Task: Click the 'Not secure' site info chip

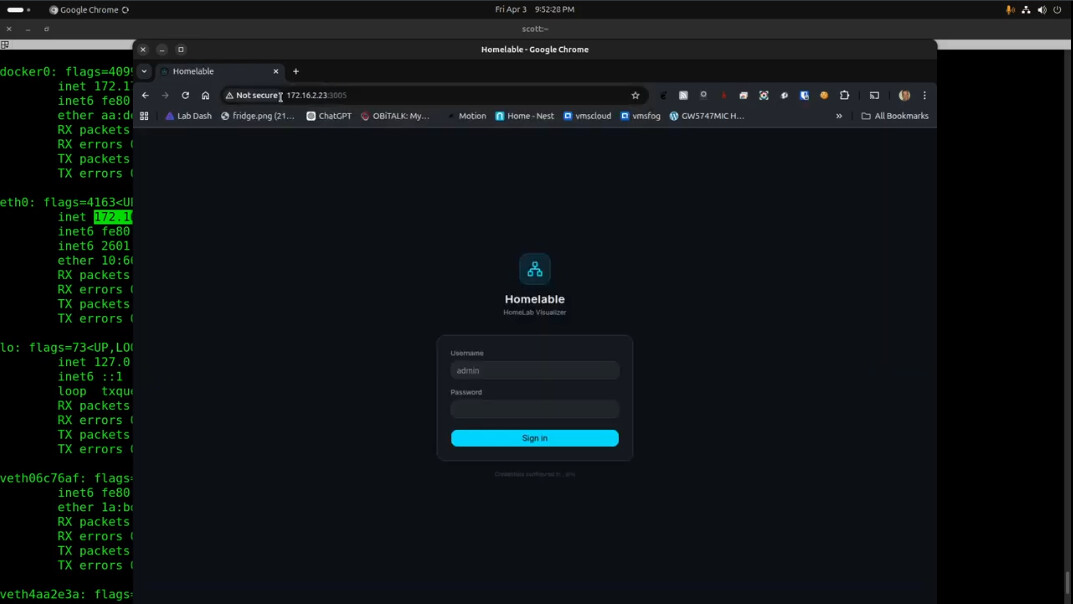Action: 252,95
